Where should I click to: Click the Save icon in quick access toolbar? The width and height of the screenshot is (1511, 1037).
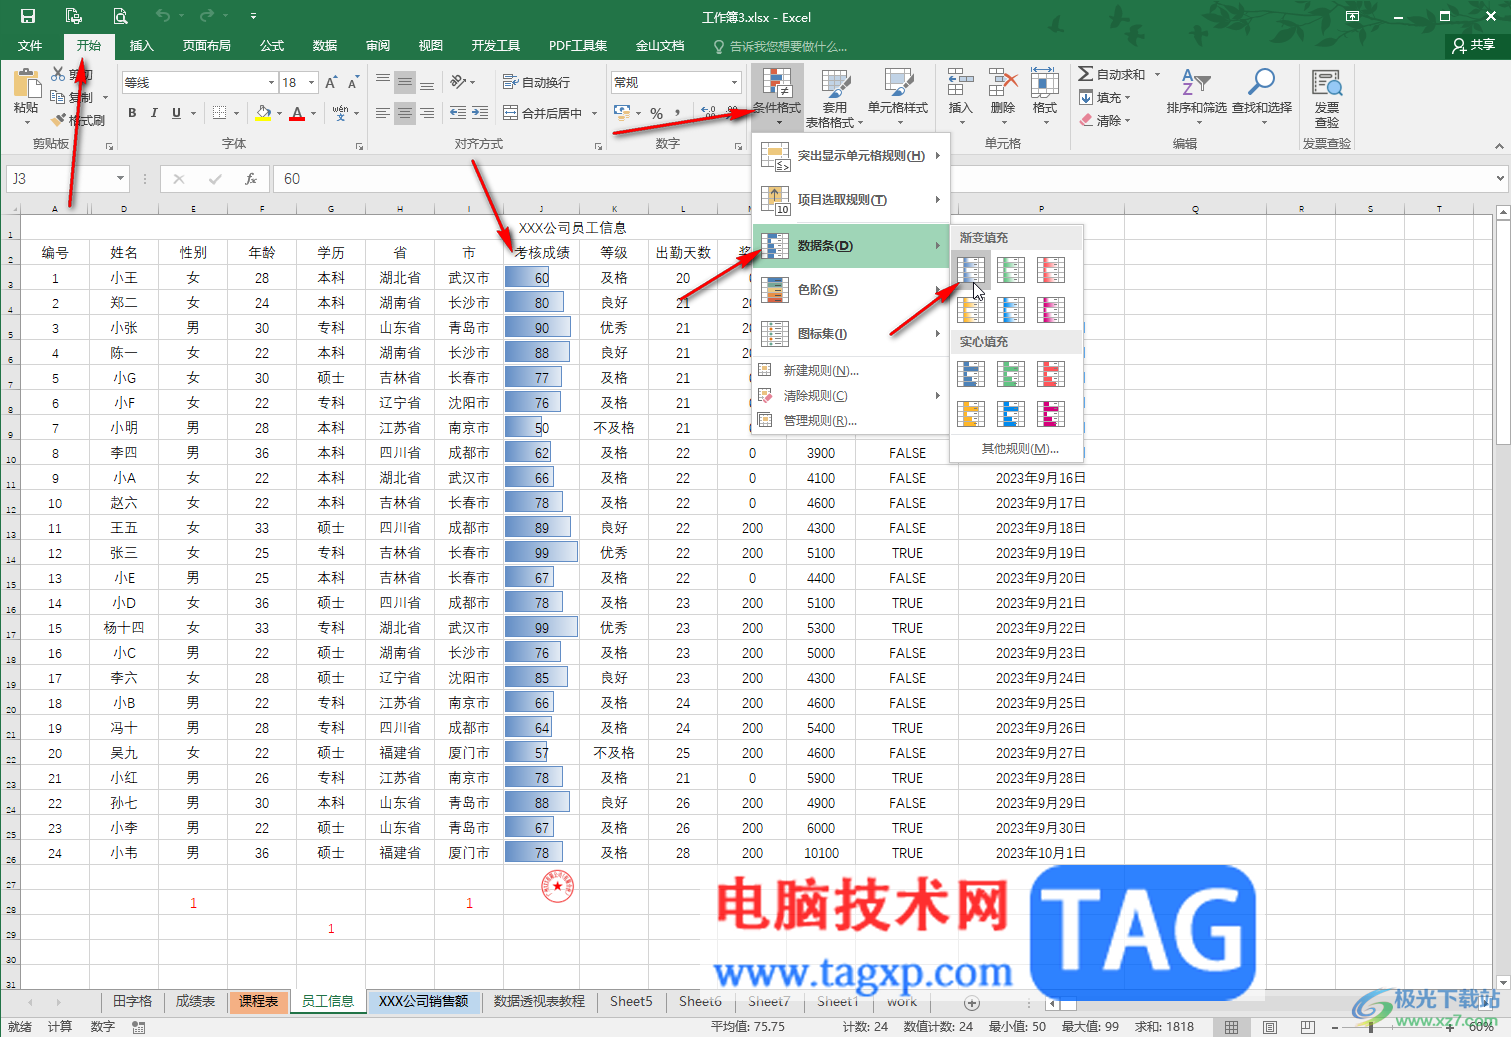[28, 16]
